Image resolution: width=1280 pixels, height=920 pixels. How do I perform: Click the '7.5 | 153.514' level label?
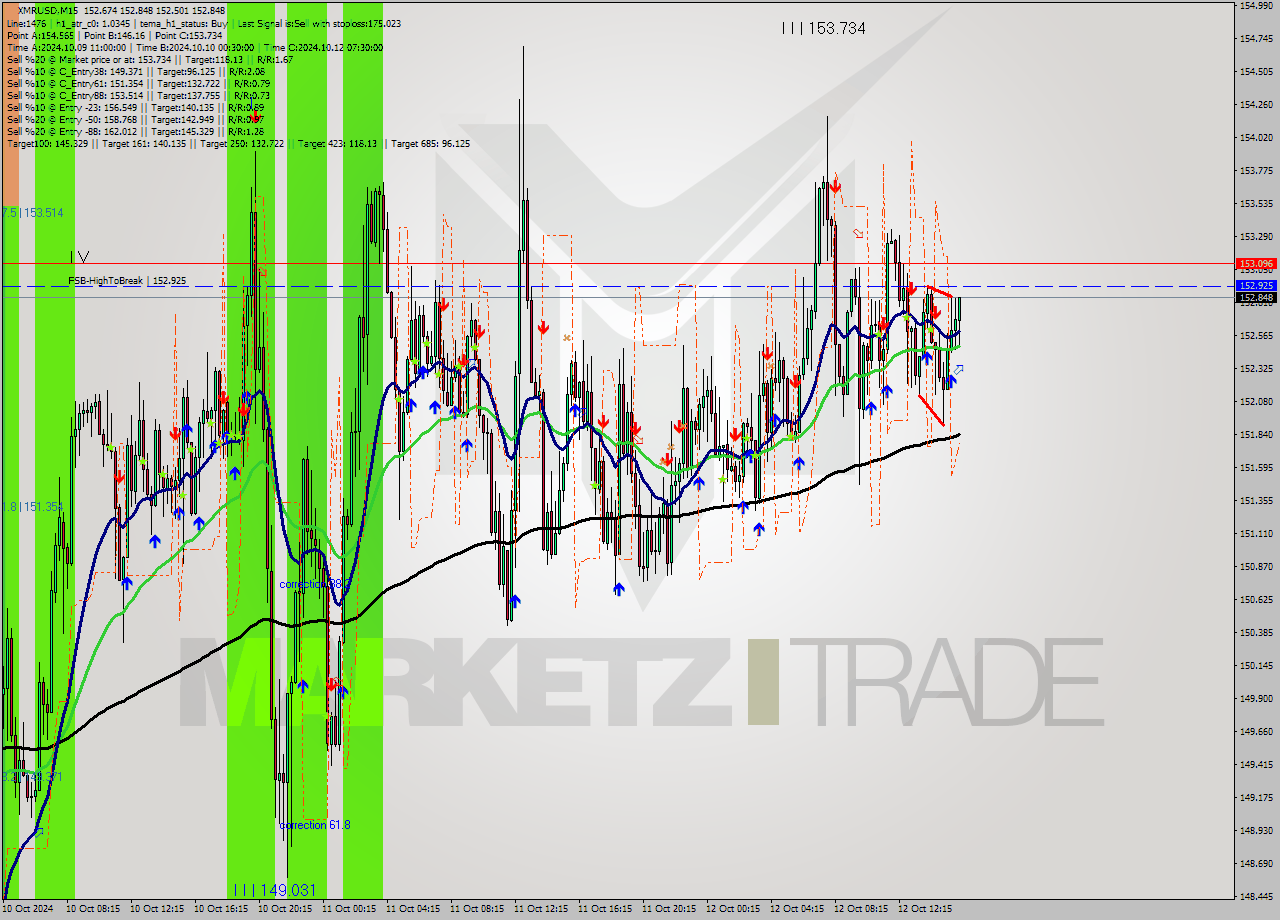coord(32,213)
